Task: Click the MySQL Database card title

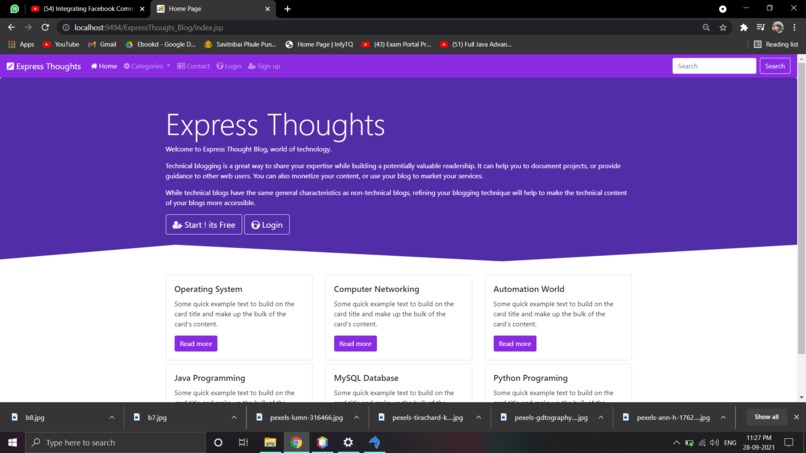Action: (366, 378)
